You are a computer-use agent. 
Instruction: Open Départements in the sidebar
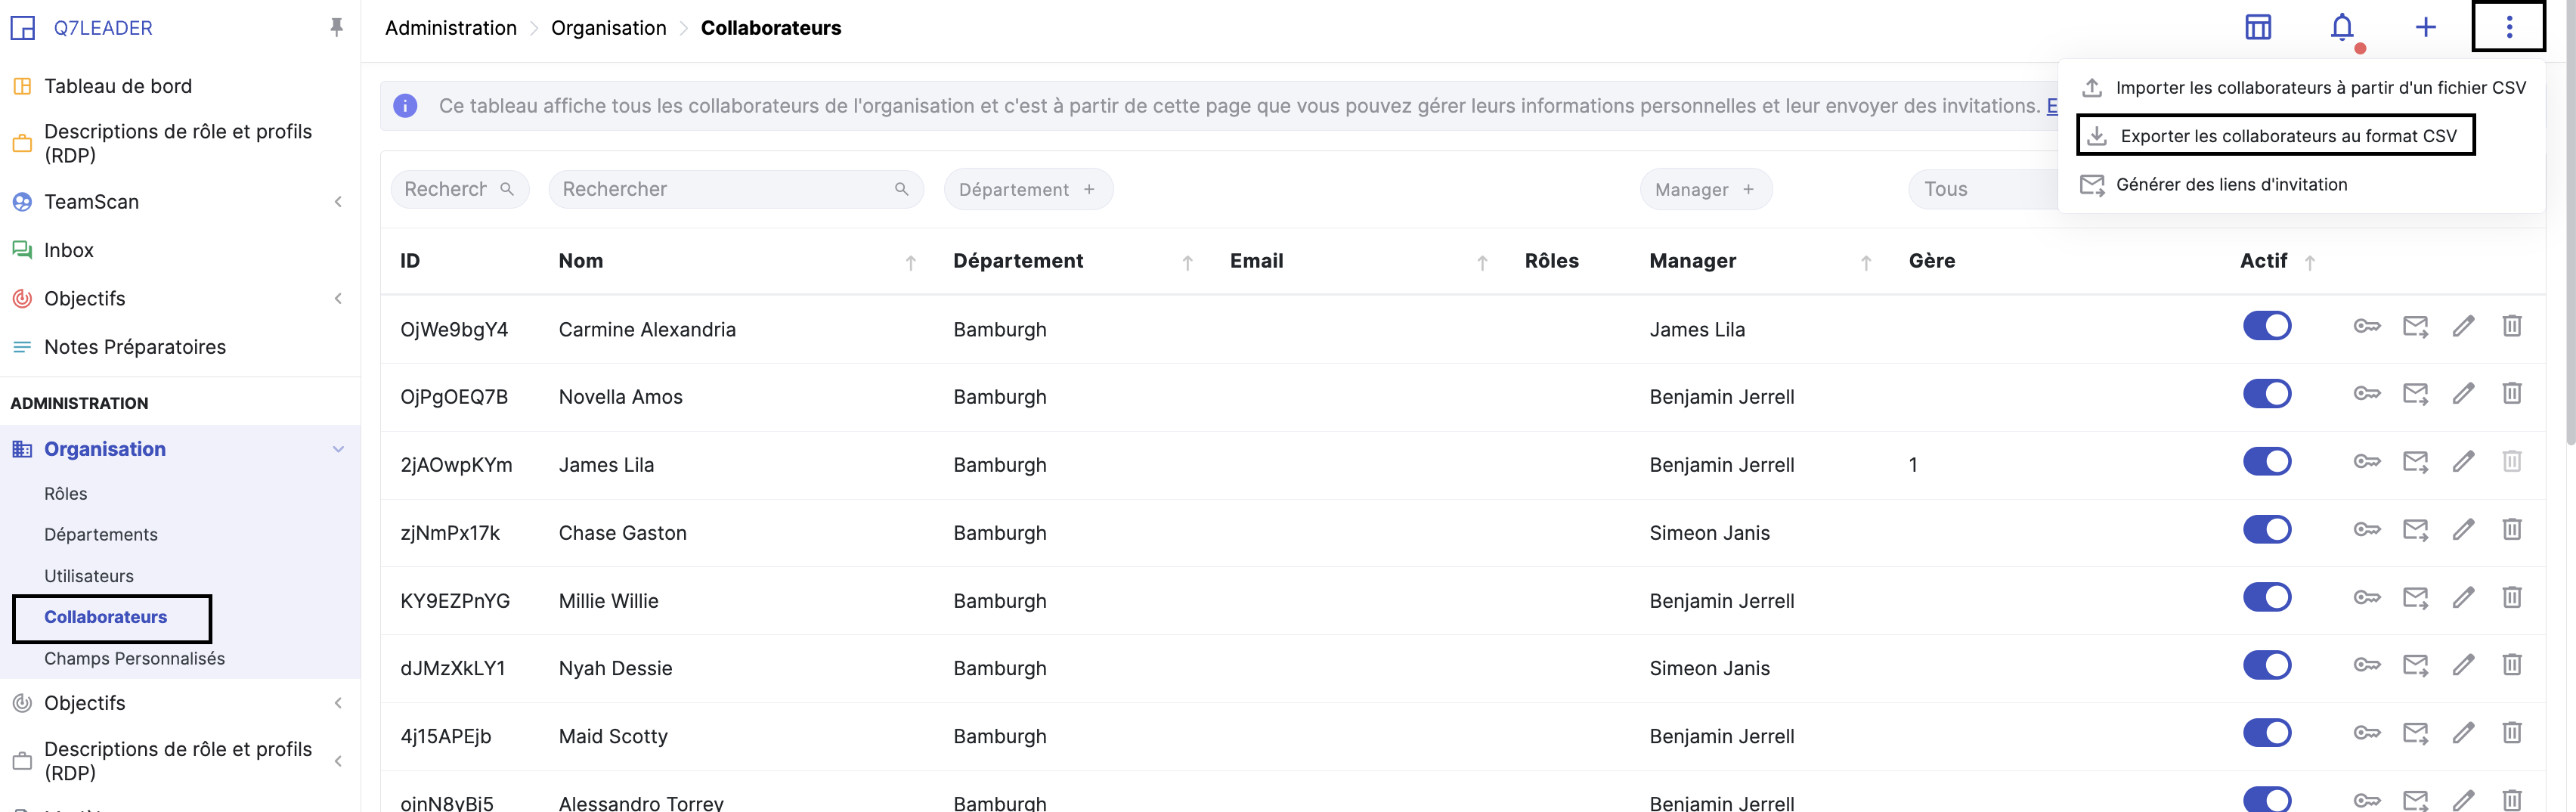(x=101, y=535)
